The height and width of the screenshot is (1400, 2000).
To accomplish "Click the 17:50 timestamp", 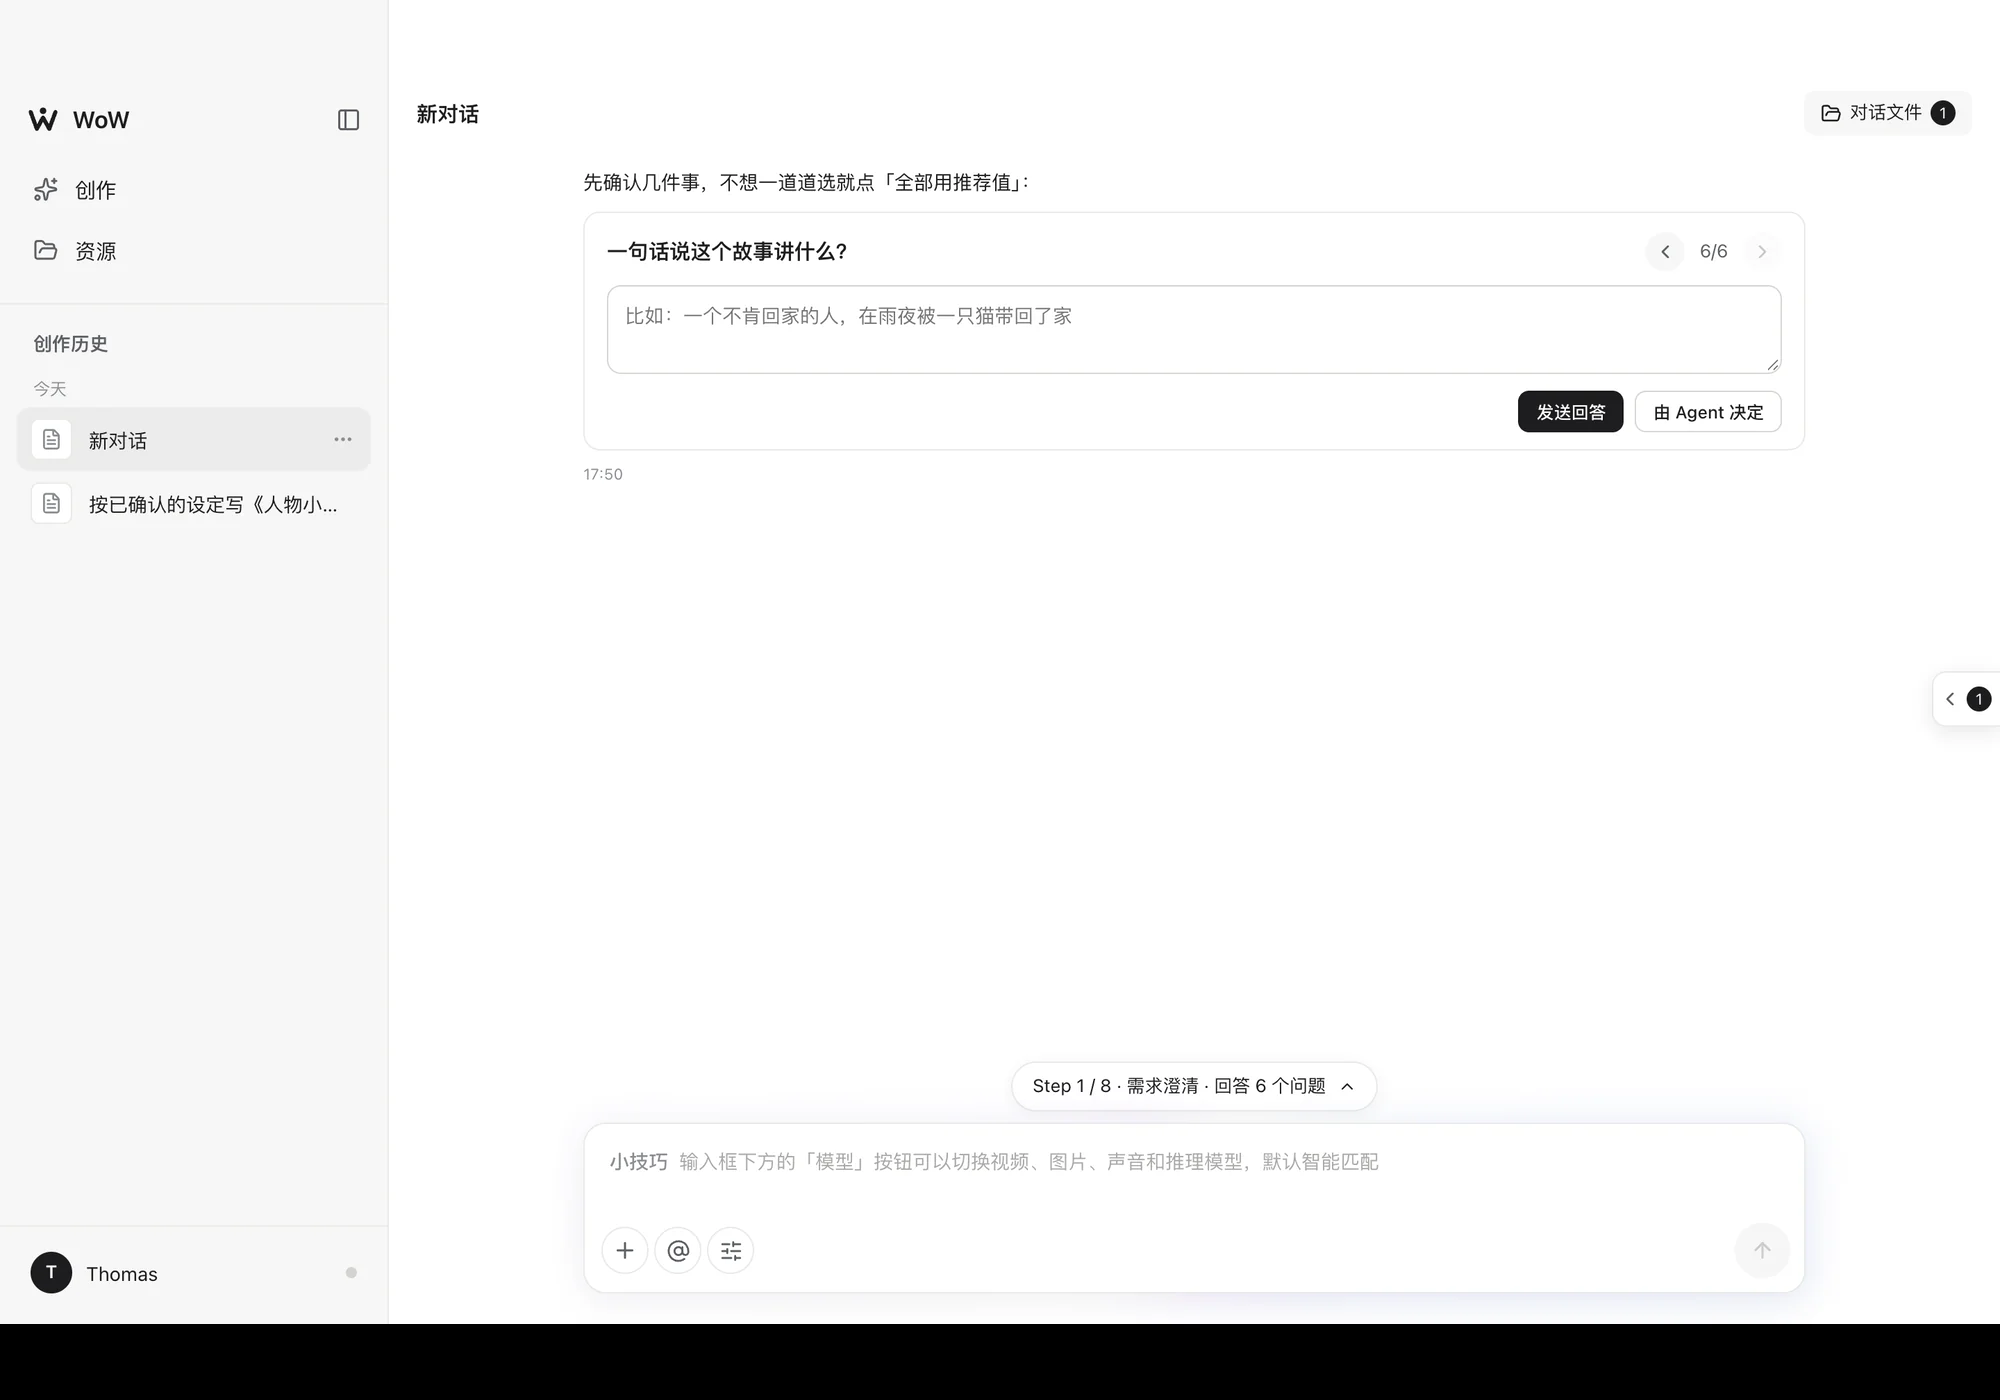I will [603, 474].
